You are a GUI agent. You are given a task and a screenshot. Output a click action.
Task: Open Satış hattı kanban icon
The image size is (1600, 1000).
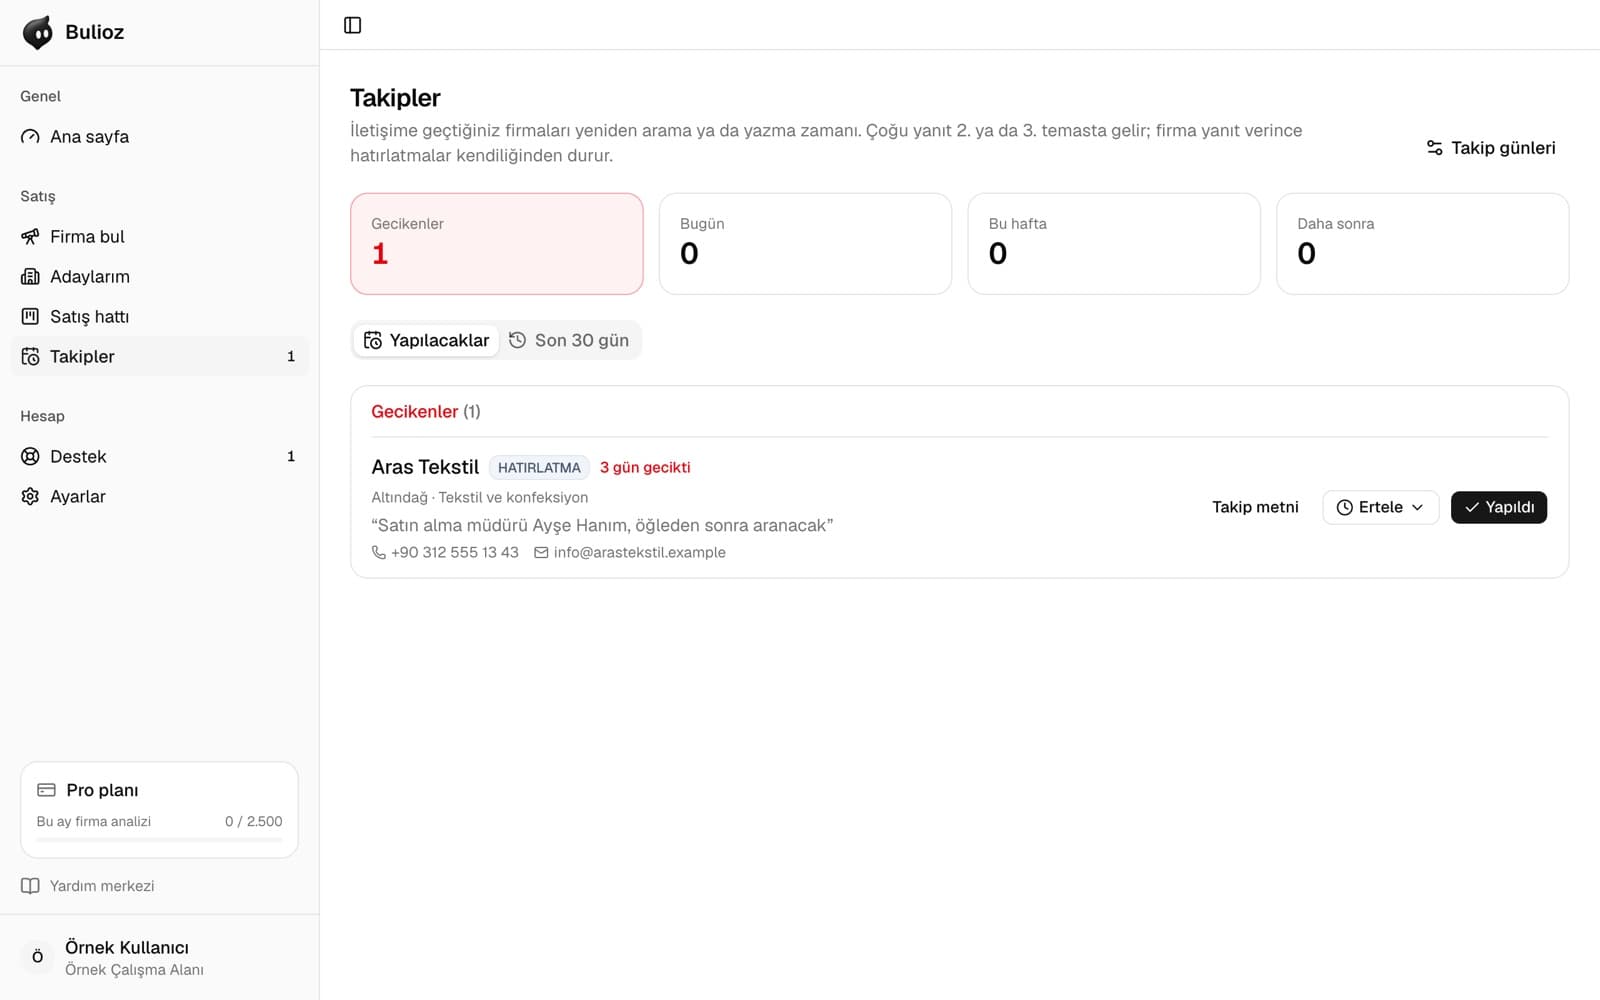pos(30,317)
